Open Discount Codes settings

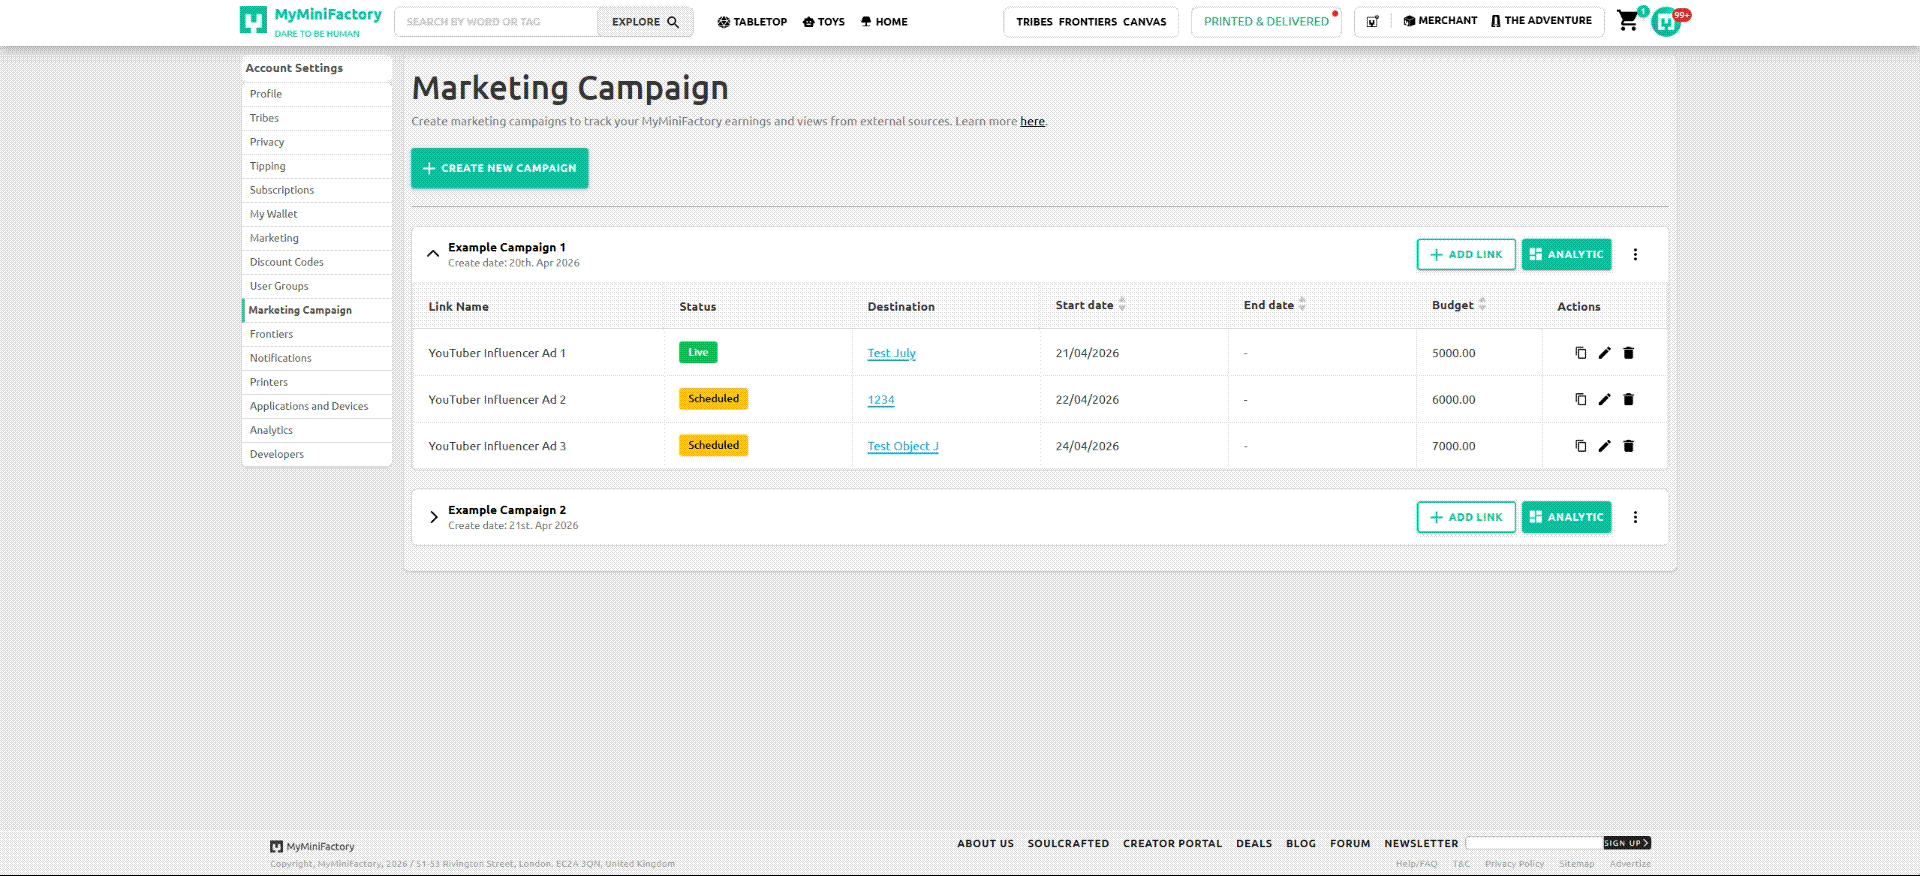(317, 262)
